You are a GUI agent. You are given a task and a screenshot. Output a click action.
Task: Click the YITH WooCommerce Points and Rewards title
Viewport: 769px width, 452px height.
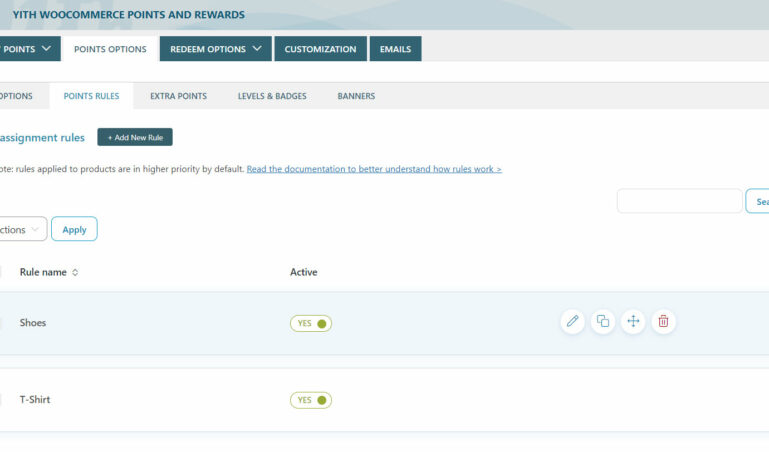(x=128, y=15)
